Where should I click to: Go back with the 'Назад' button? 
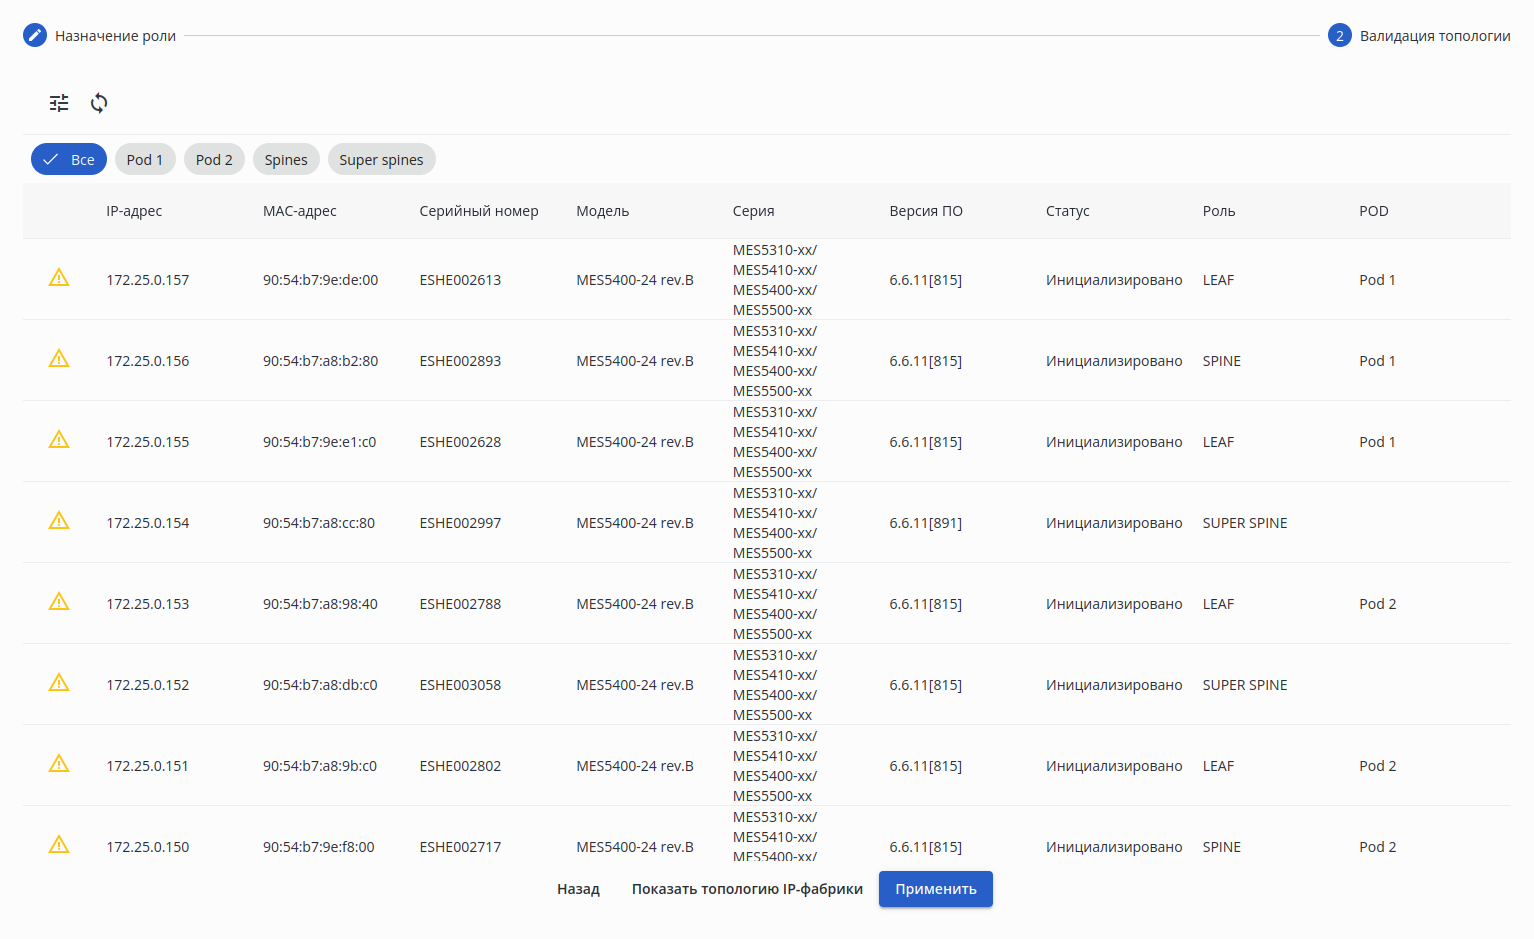[578, 889]
